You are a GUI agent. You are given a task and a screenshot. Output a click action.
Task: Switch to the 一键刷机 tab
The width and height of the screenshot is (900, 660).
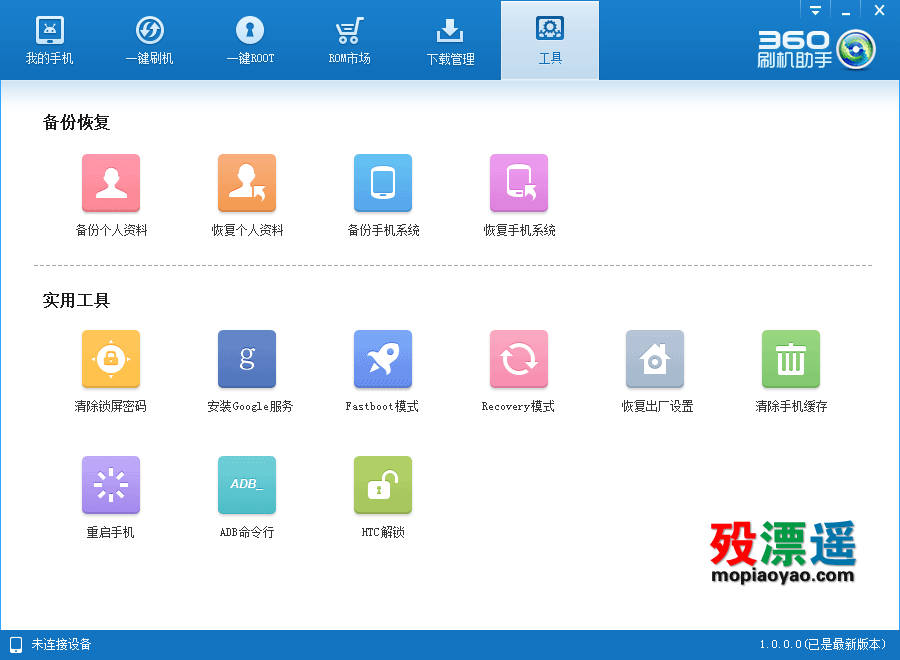tap(149, 41)
